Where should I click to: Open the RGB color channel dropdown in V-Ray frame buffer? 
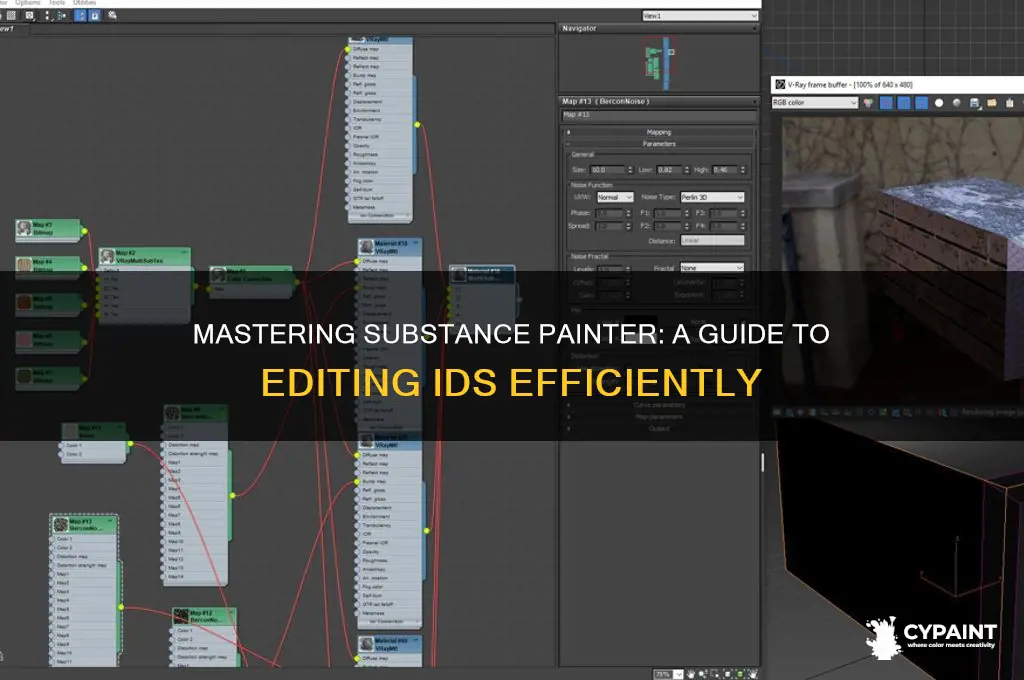pyautogui.click(x=814, y=103)
